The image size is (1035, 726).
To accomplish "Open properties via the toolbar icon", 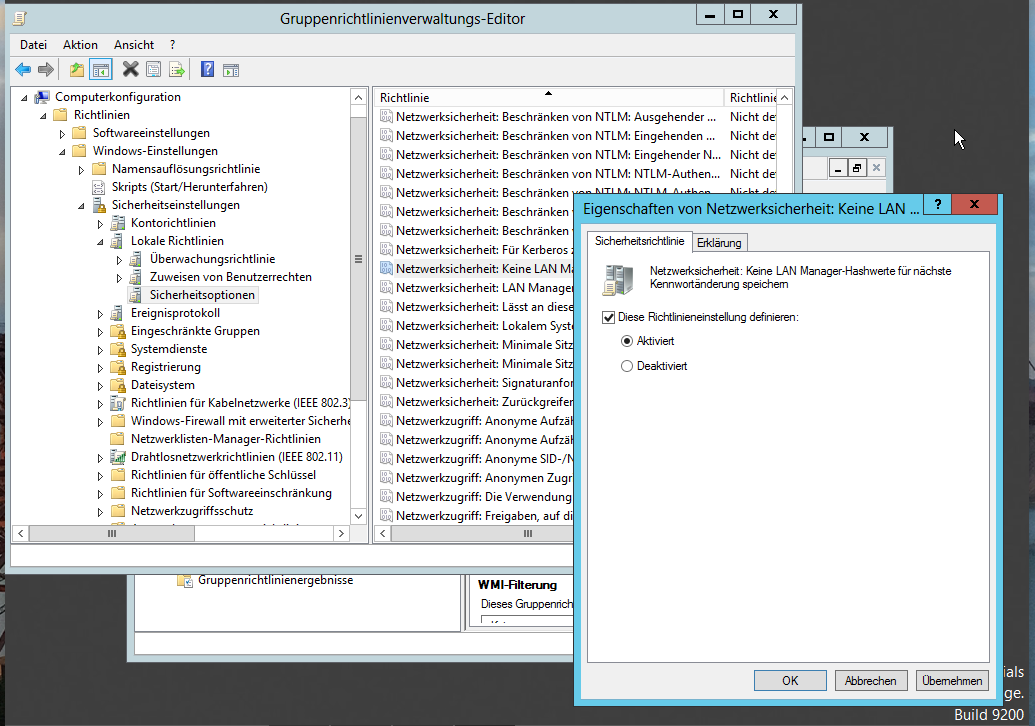I will pyautogui.click(x=152, y=68).
